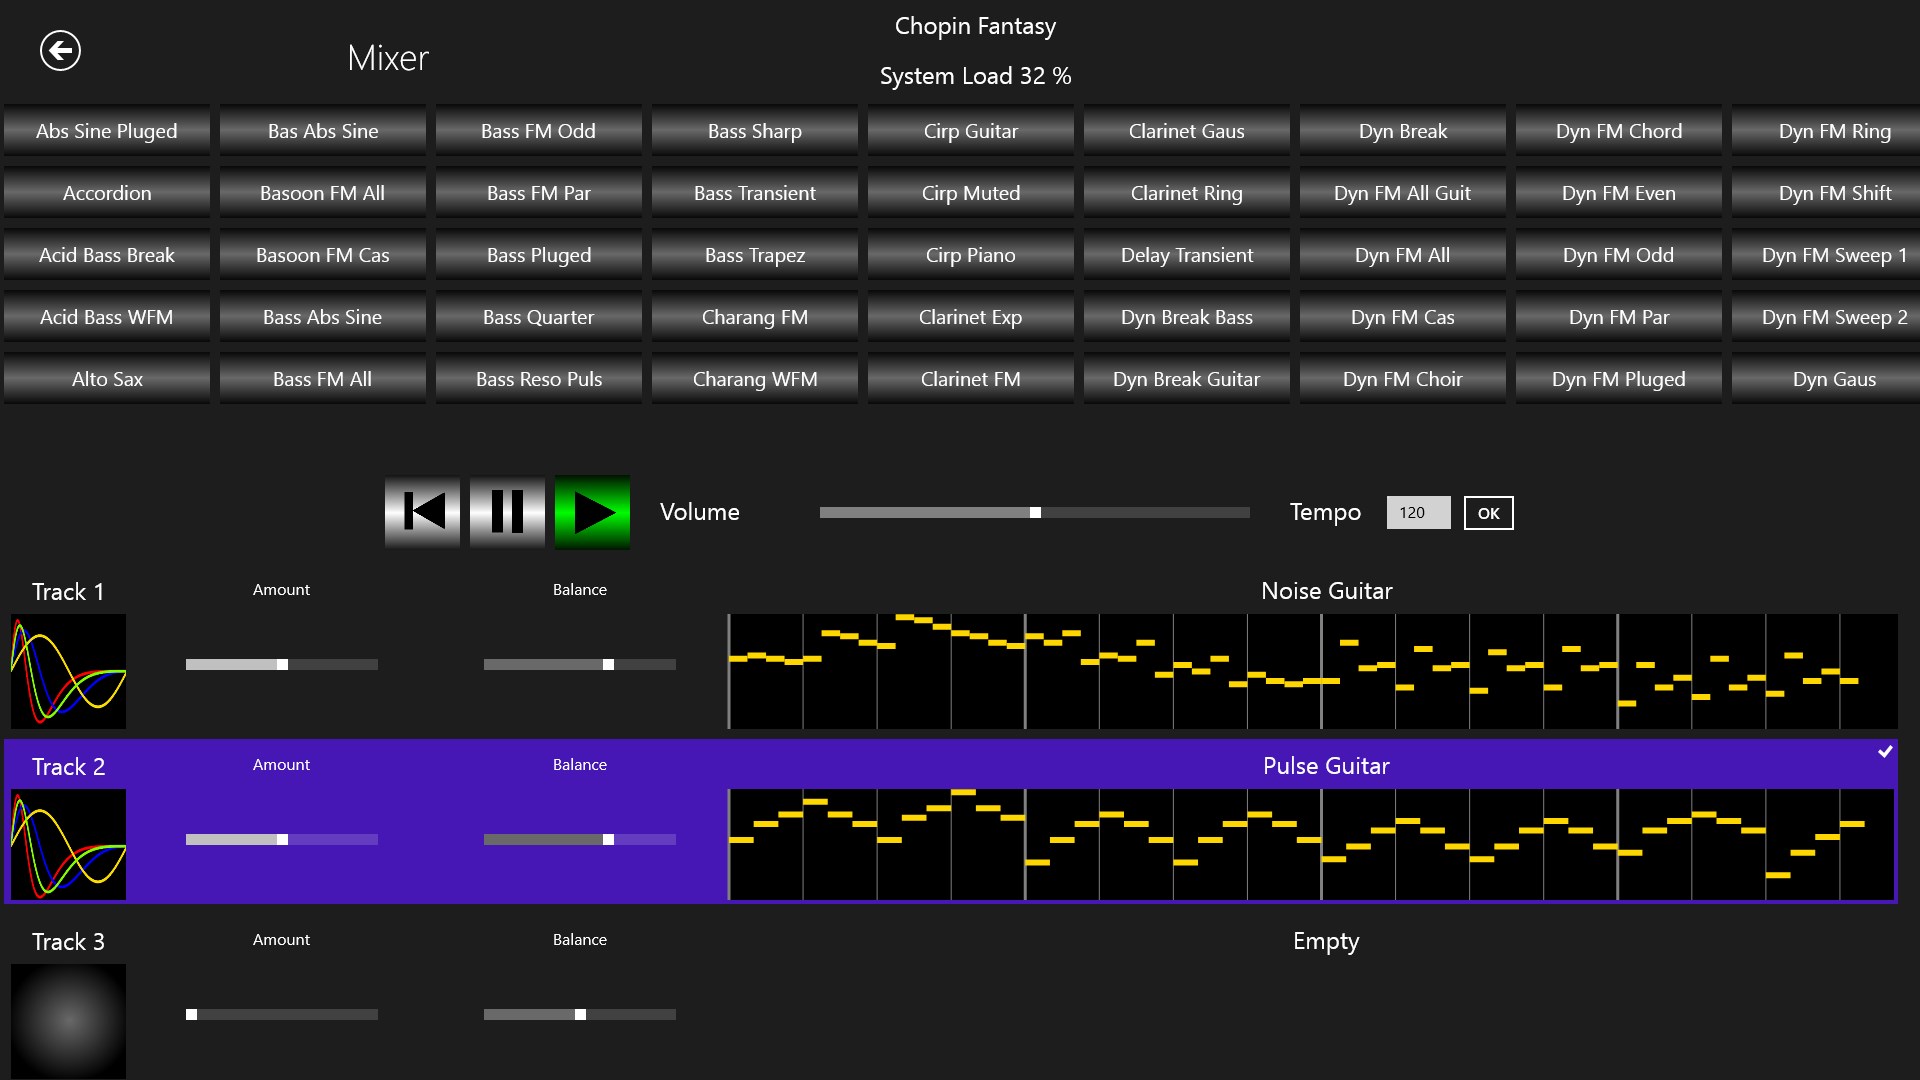This screenshot has height=1080, width=1920.
Task: Adjust Track 2 Balance slider
Action: coord(610,839)
